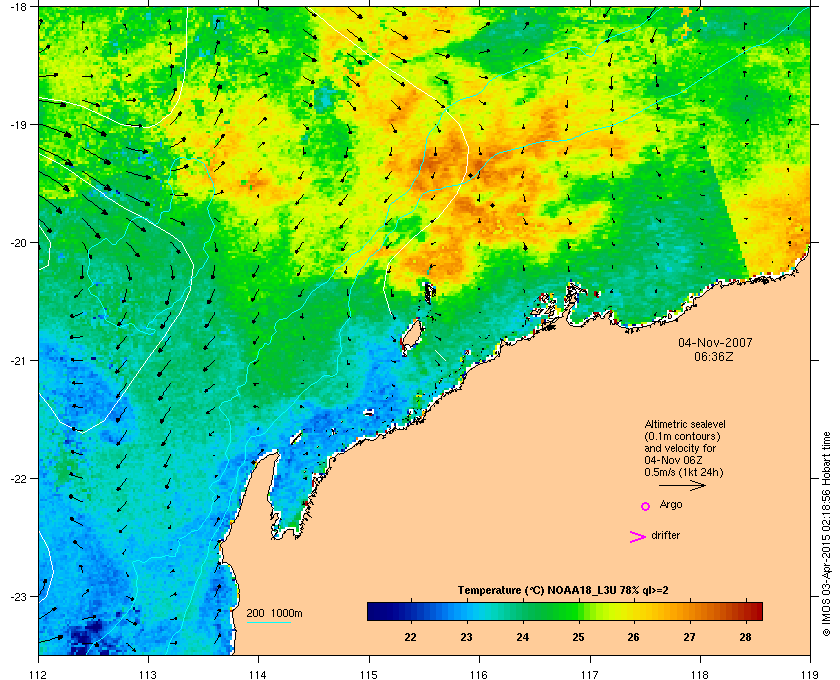Click the longitude axis label 113
The height and width of the screenshot is (680, 840).
[148, 674]
